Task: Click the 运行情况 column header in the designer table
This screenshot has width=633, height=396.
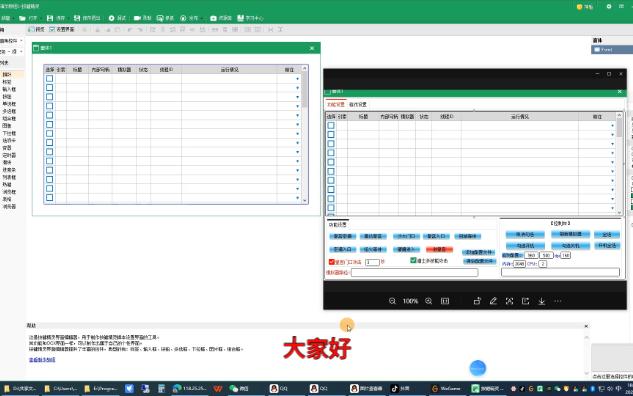Action: coord(229,70)
